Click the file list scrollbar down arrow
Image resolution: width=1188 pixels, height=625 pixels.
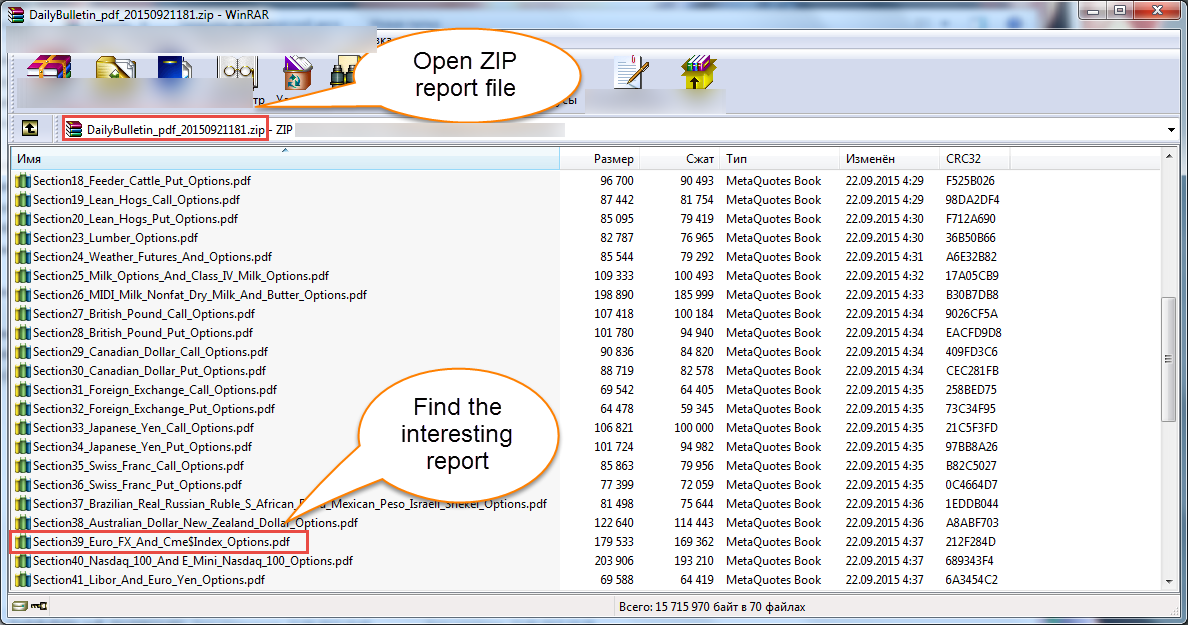[x=1169, y=582]
